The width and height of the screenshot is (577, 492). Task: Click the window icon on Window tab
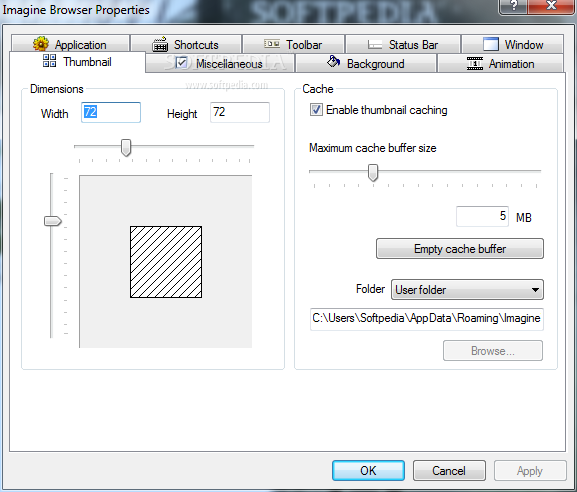[x=491, y=44]
